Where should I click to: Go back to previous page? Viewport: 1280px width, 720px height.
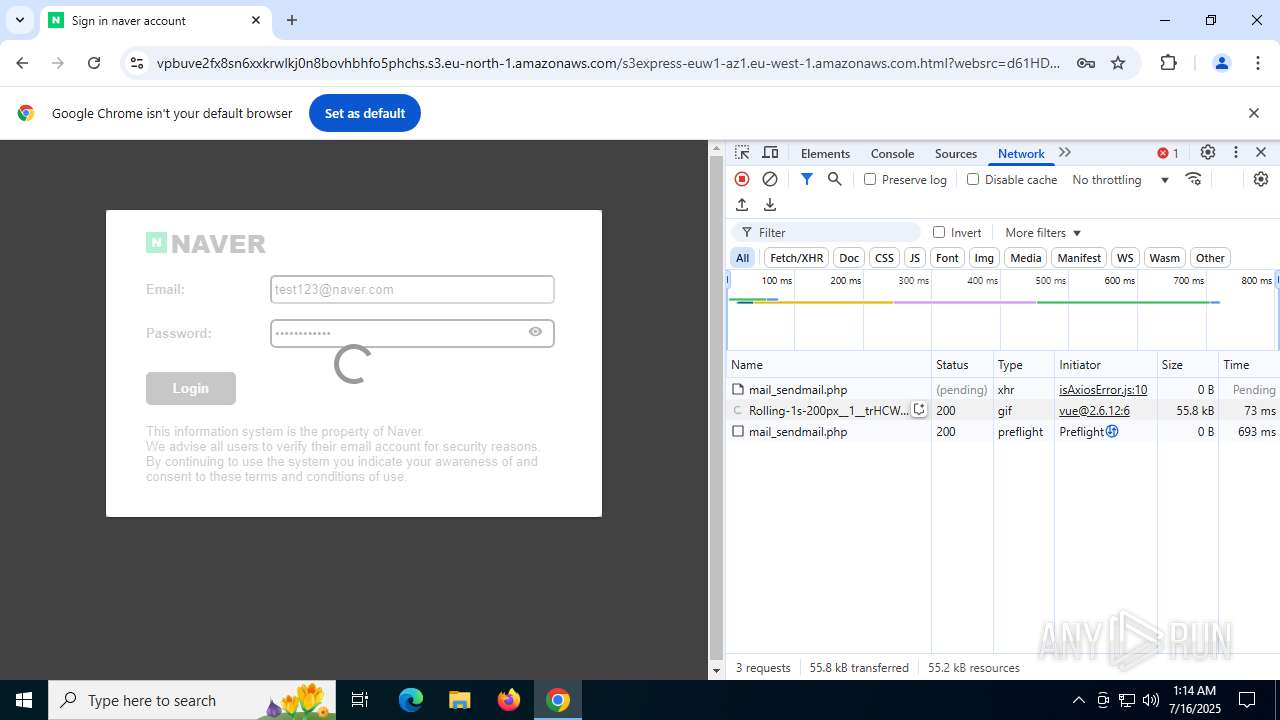tap(22, 63)
